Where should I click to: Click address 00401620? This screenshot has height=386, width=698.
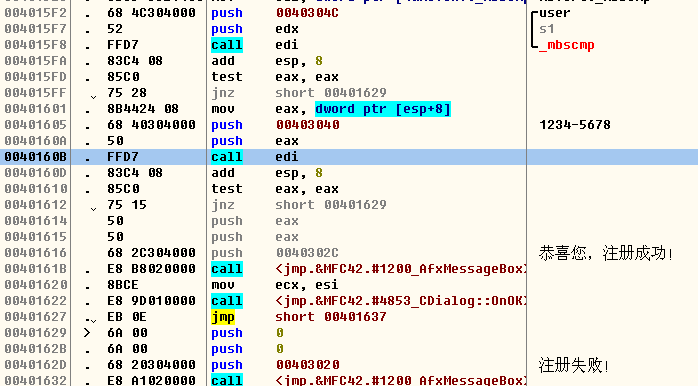[35, 285]
